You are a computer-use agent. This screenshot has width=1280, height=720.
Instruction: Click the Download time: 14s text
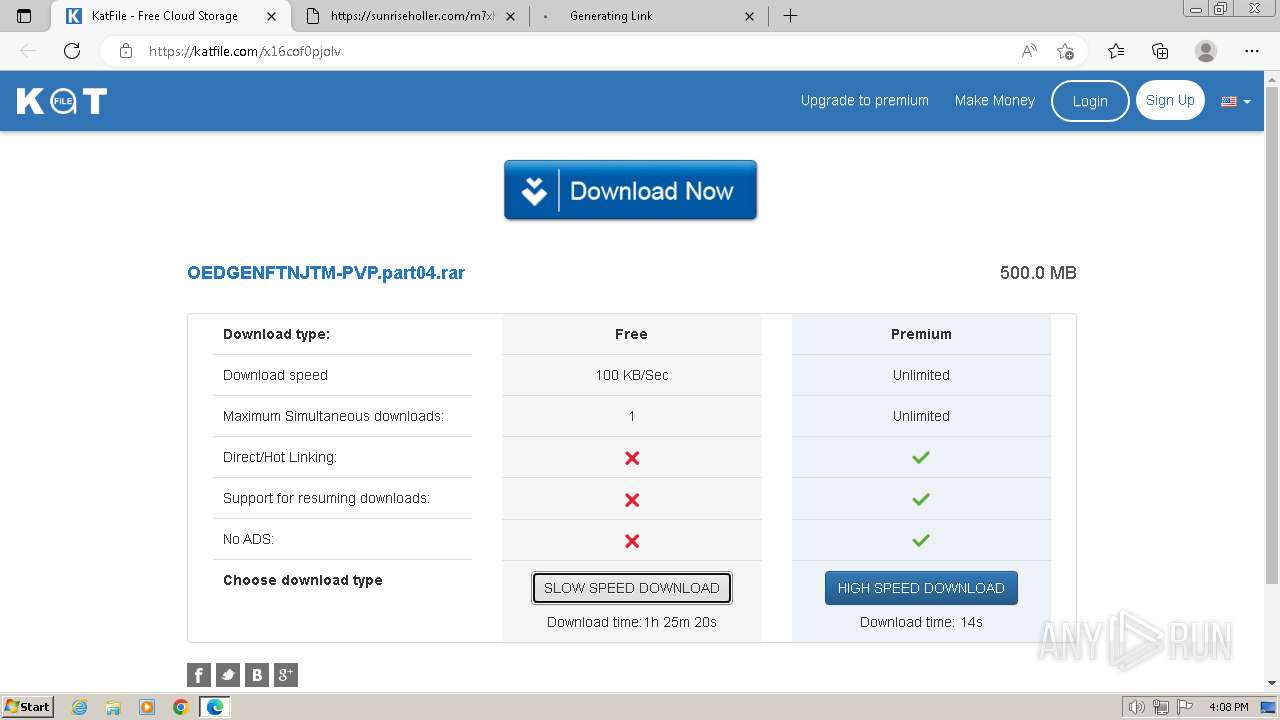click(x=921, y=622)
